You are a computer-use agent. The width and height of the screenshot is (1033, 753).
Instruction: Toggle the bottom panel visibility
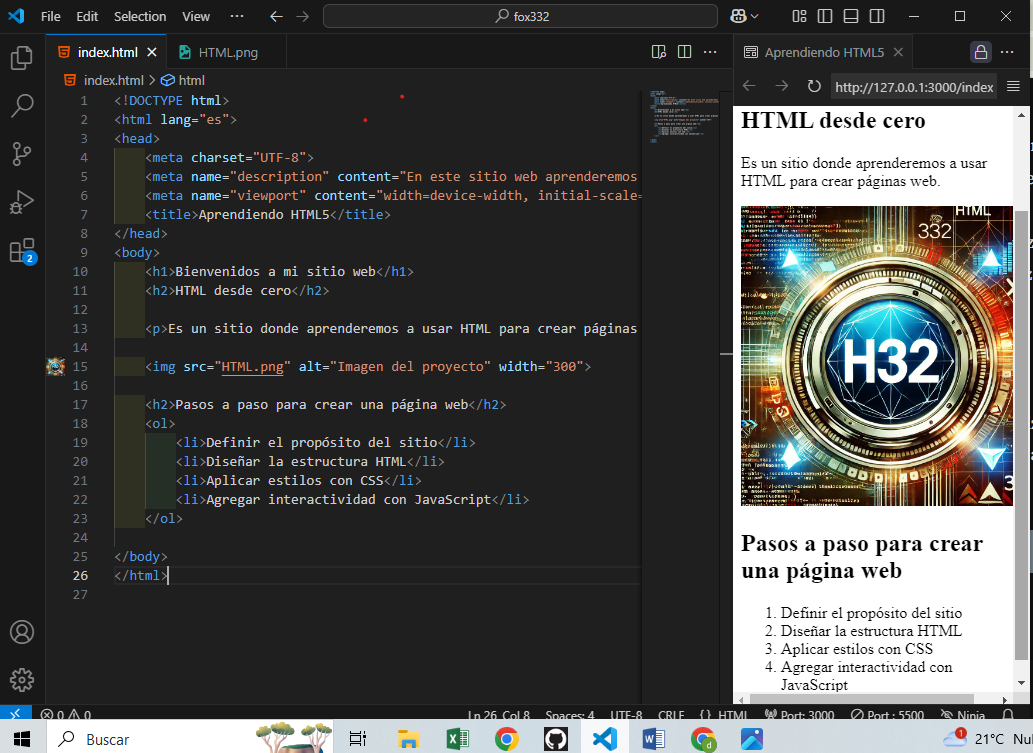(851, 16)
